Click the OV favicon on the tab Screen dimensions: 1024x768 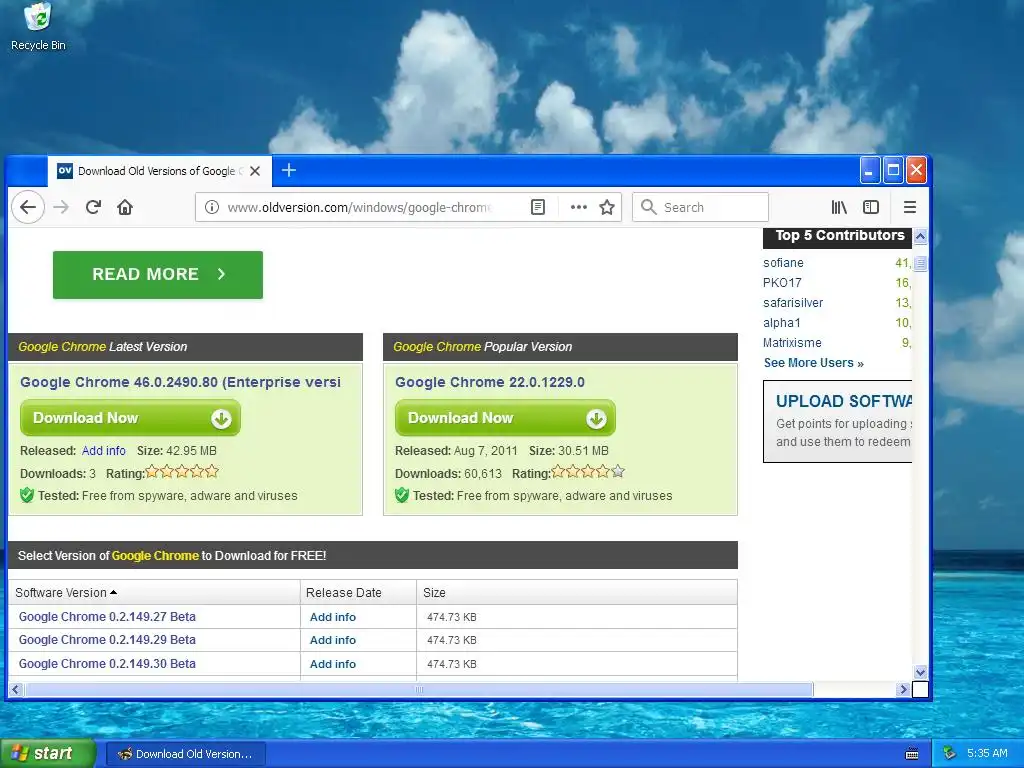(65, 171)
